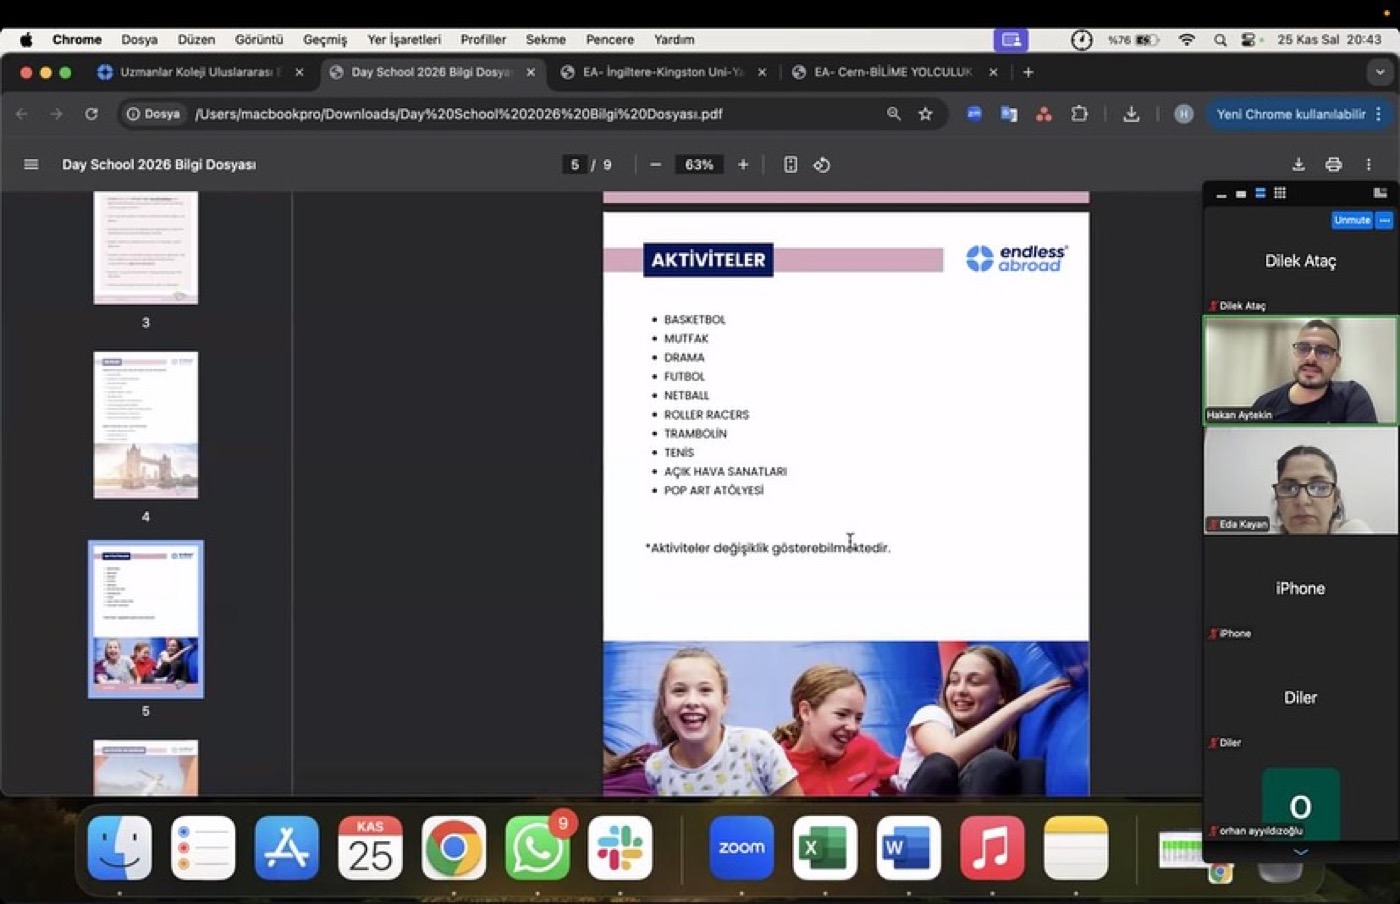Expand the Zoom participants panel chevron
The height and width of the screenshot is (904, 1400).
(1300, 852)
